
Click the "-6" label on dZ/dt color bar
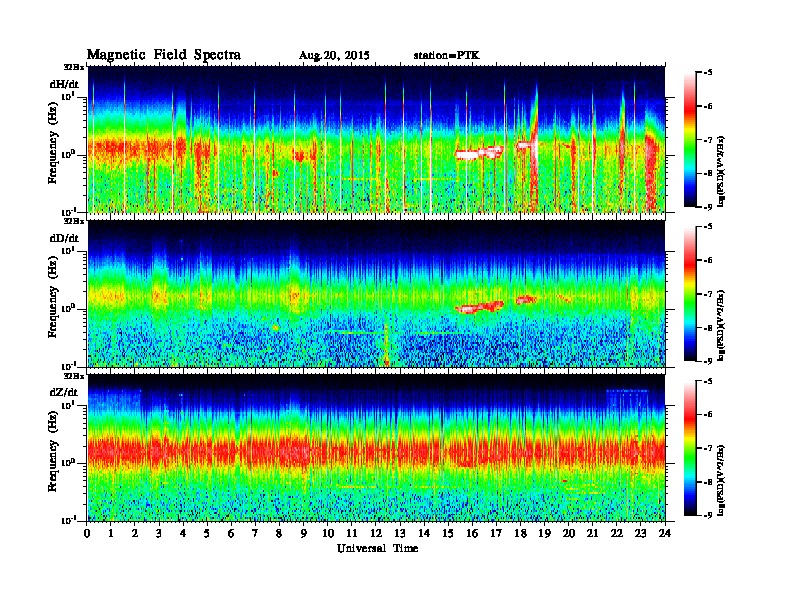708,415
